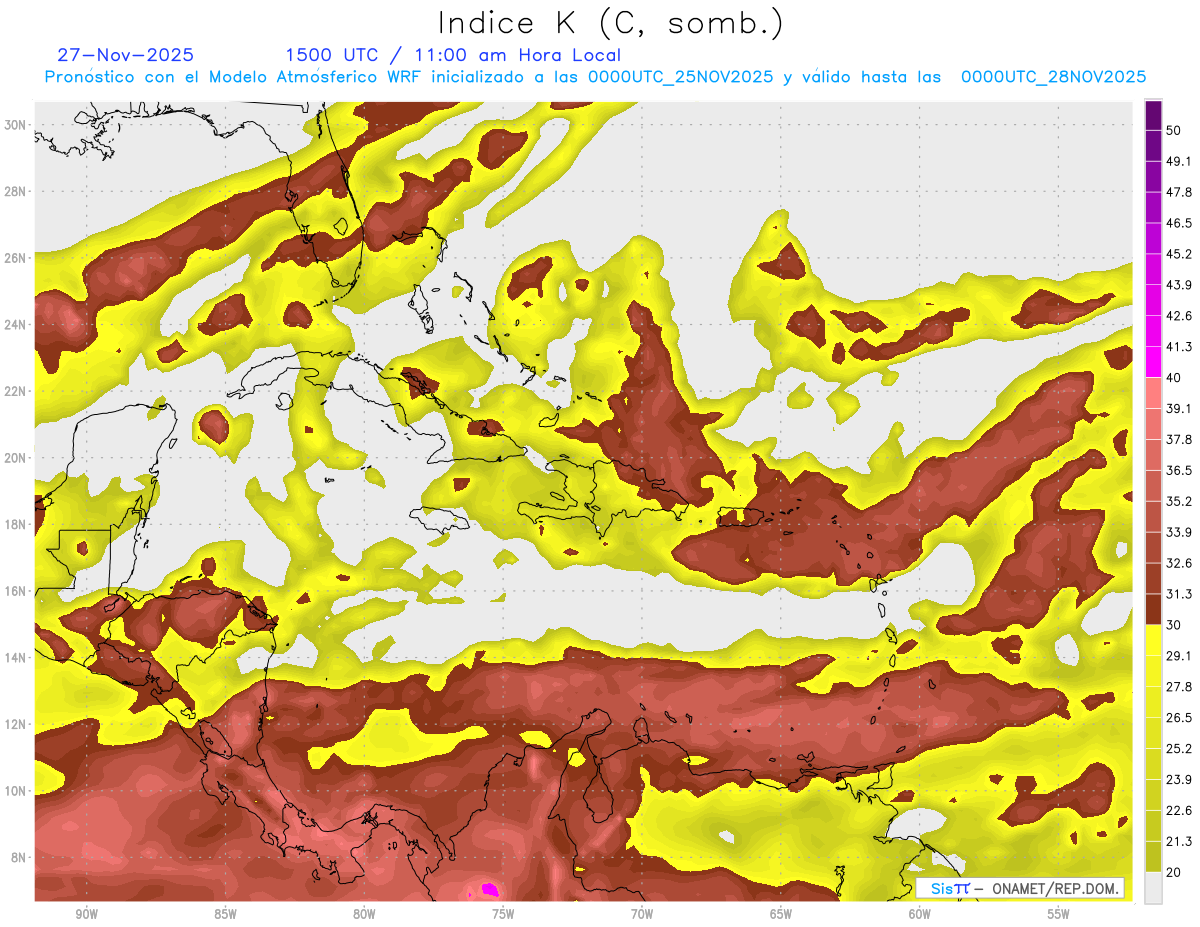1200x927 pixels.
Task: Click the colorbar value '35.2'
Action: click(x=1179, y=501)
